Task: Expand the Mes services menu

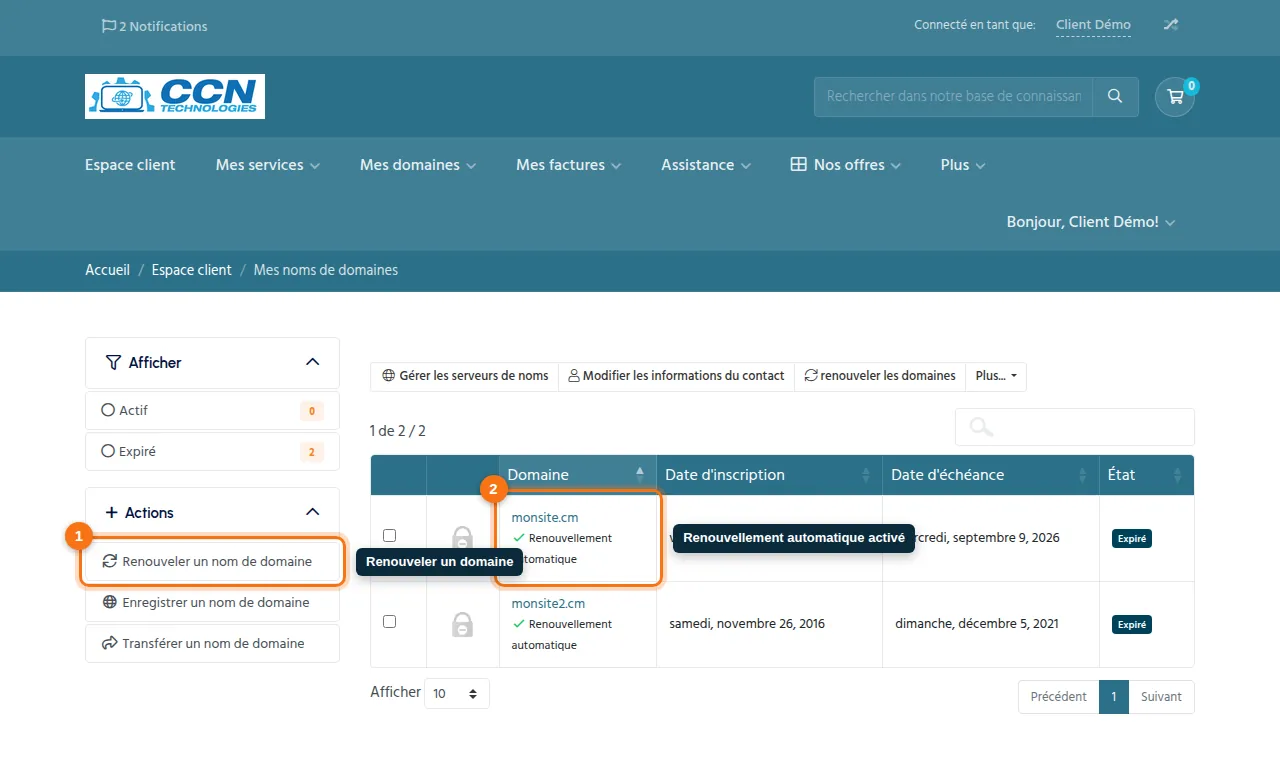Action: 268,165
